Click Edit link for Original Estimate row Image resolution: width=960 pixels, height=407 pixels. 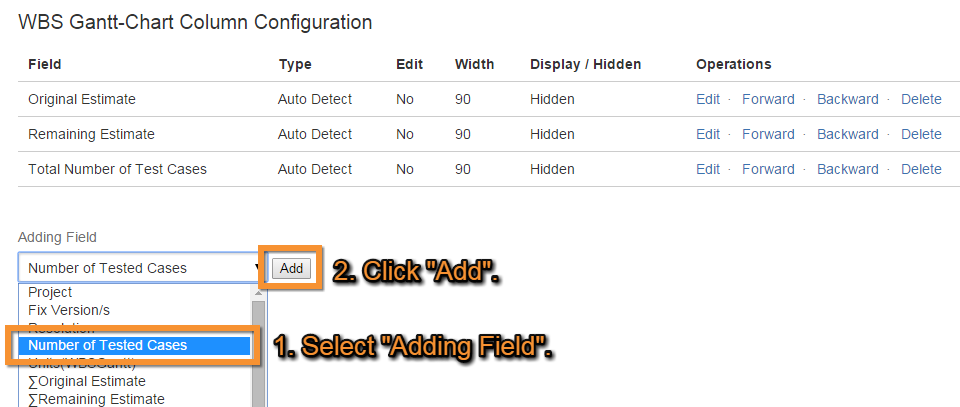coord(708,99)
